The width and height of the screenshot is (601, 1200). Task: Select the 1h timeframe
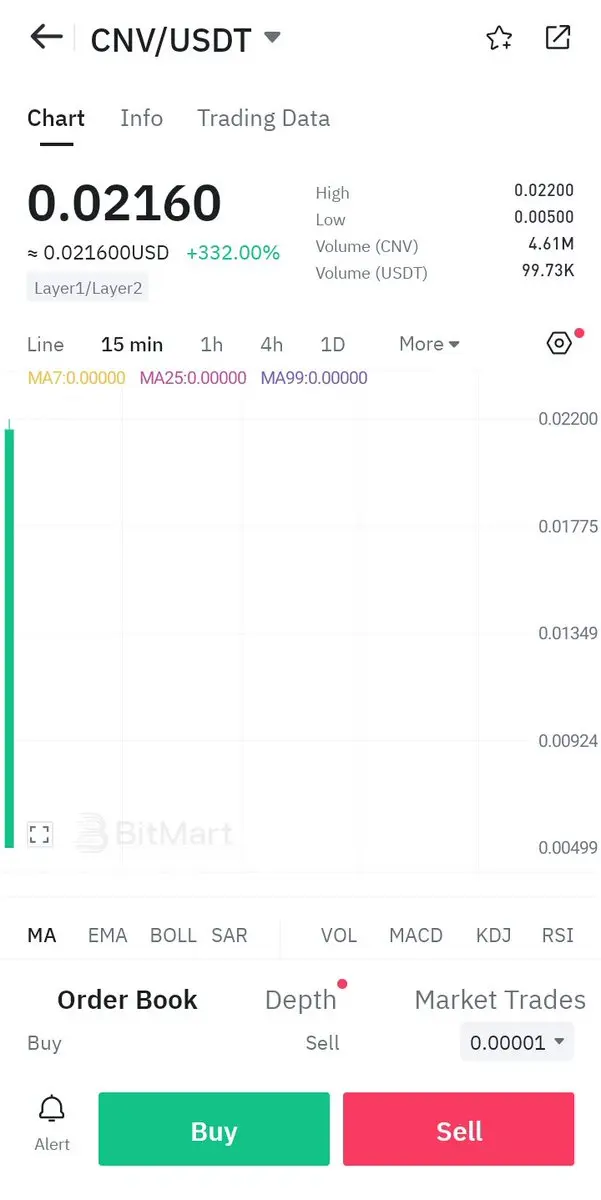[211, 344]
